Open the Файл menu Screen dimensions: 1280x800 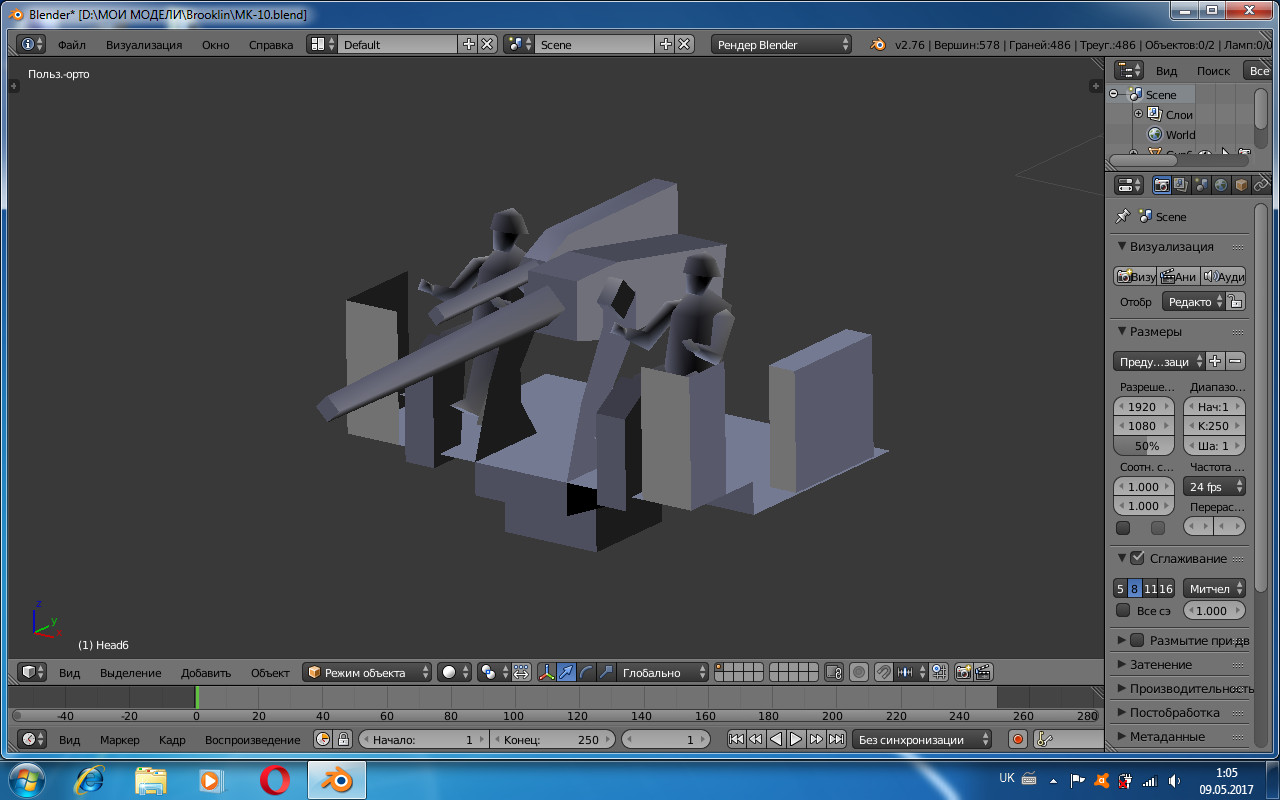(71, 45)
